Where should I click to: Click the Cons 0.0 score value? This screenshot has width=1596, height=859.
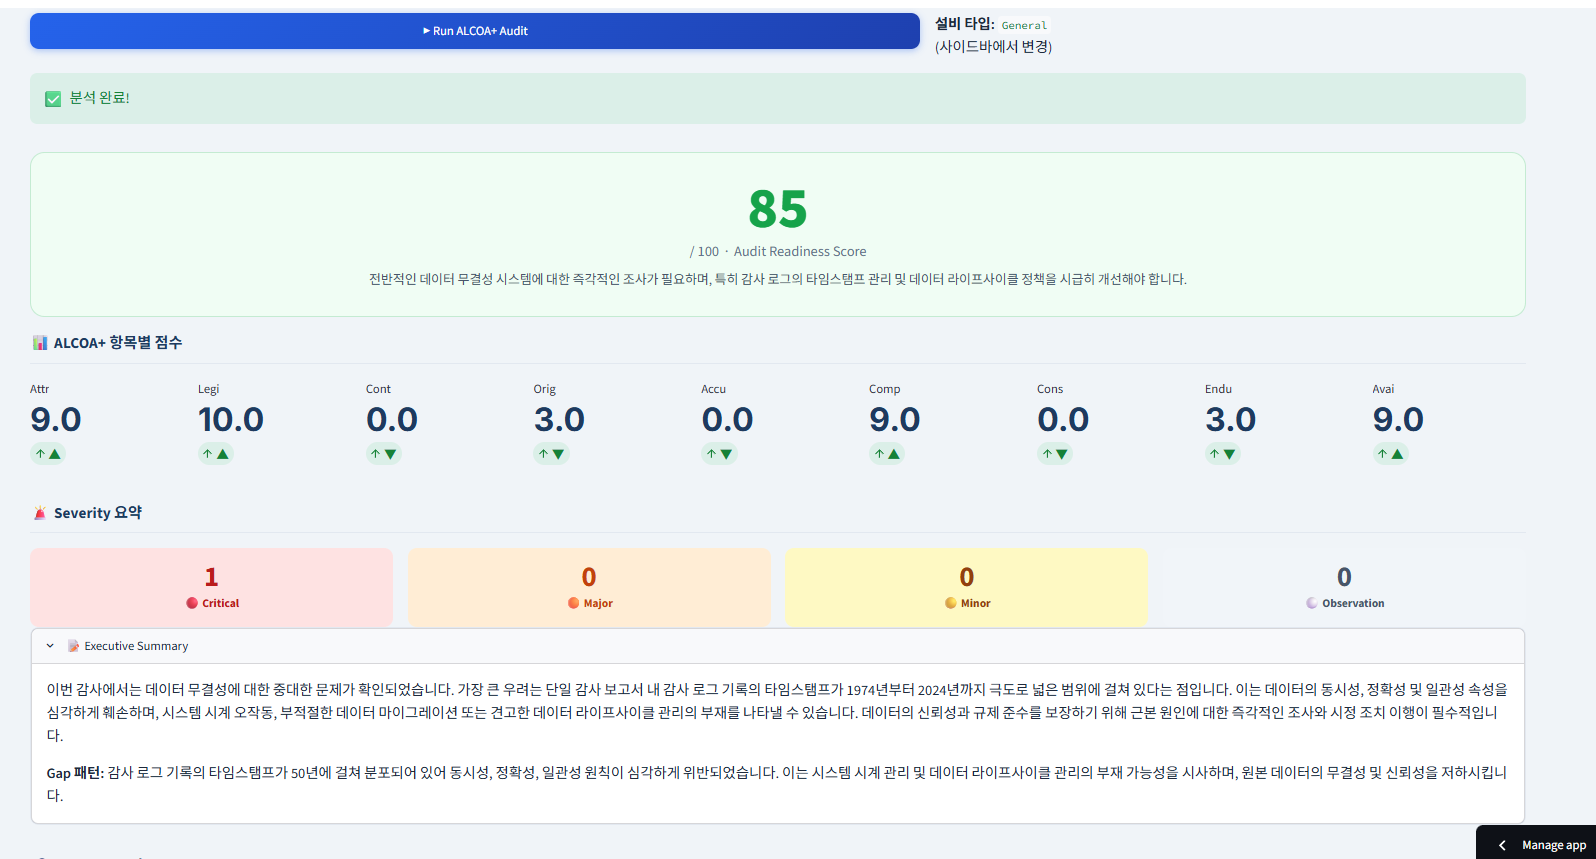[1063, 420]
